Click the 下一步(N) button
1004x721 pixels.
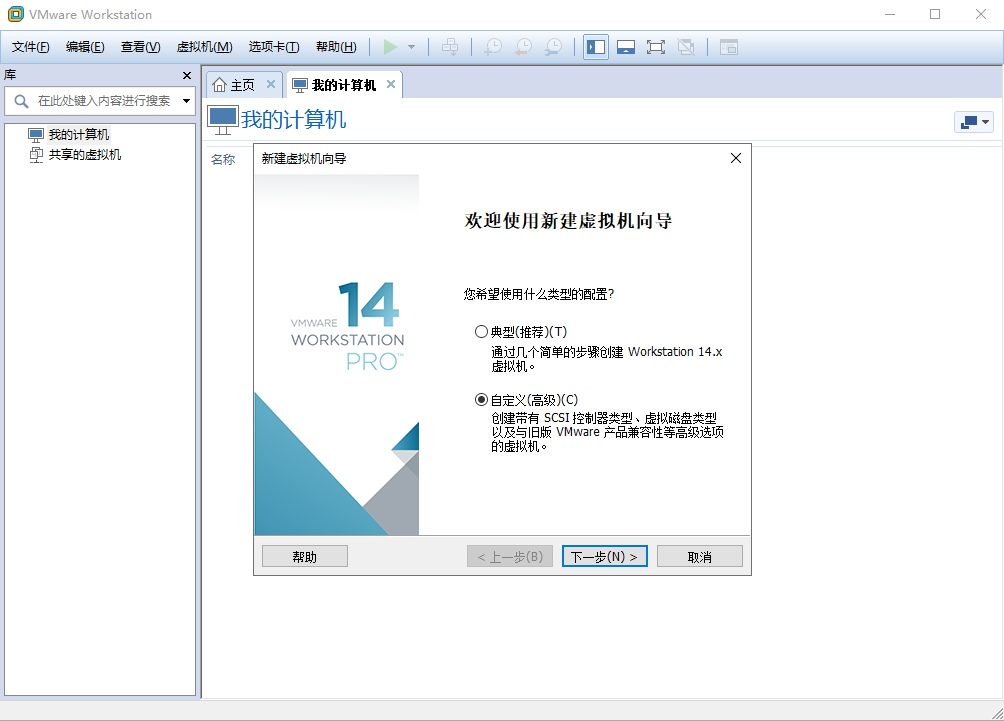(604, 556)
